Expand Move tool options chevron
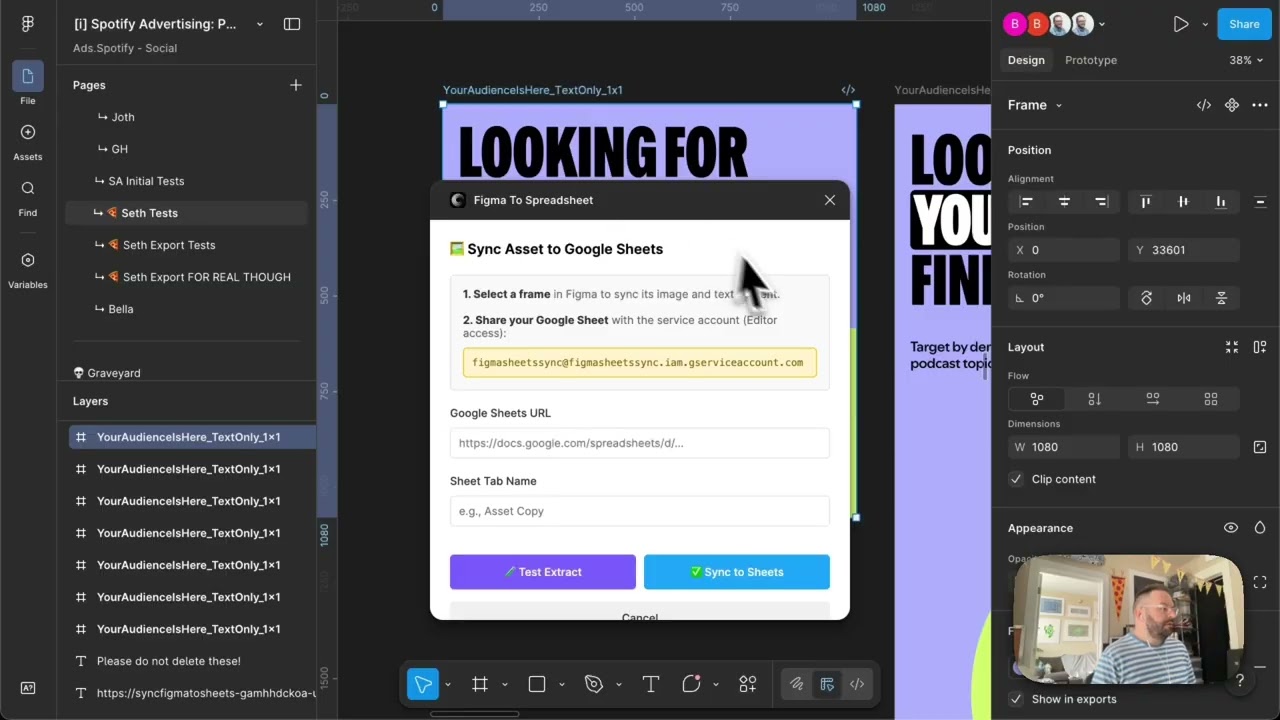This screenshot has height=720, width=1280. click(448, 684)
